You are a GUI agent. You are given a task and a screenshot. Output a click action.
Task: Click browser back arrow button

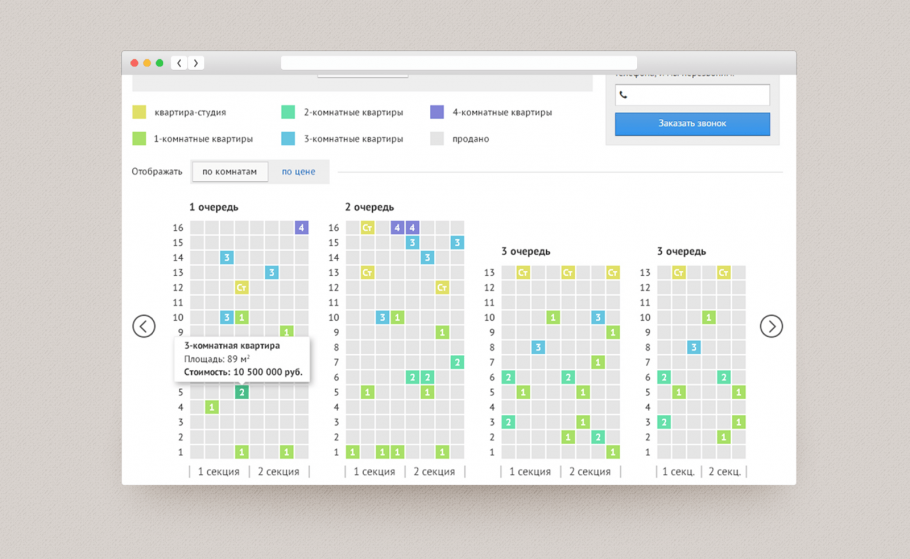(x=179, y=63)
